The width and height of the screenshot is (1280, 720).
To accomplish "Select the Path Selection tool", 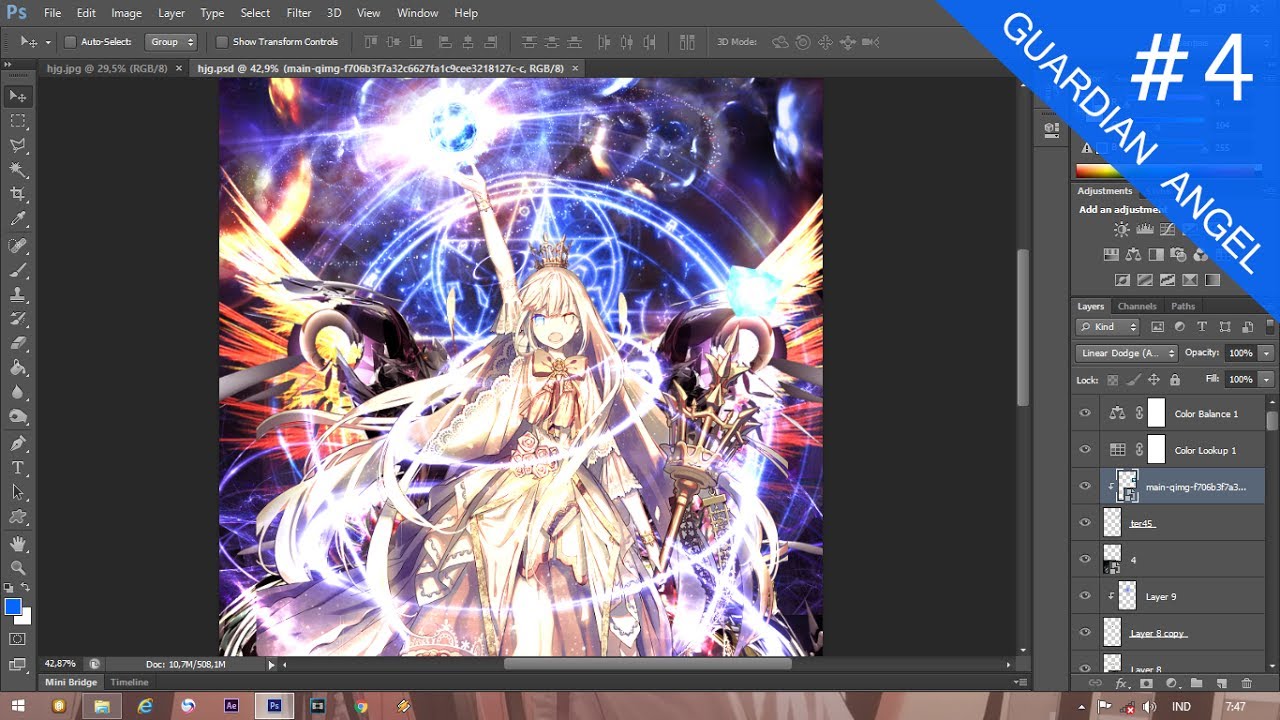I will (18, 493).
